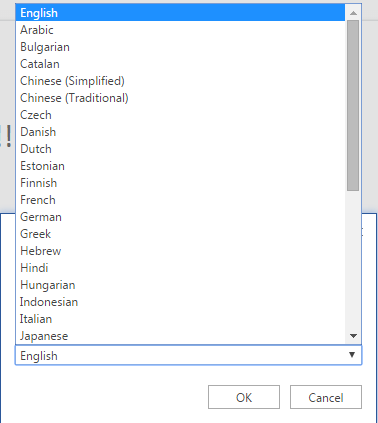This screenshot has width=378, height=423.
Task: Select Hindi language entry
Action: click(x=180, y=268)
